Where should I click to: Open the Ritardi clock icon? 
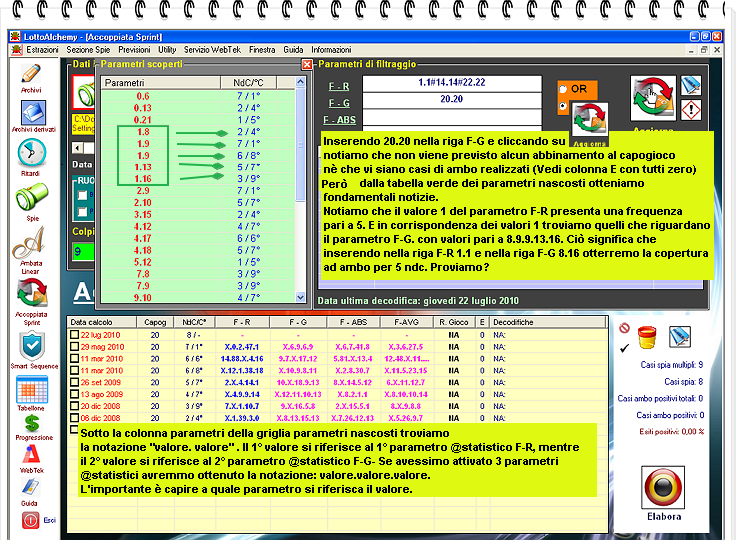31,153
